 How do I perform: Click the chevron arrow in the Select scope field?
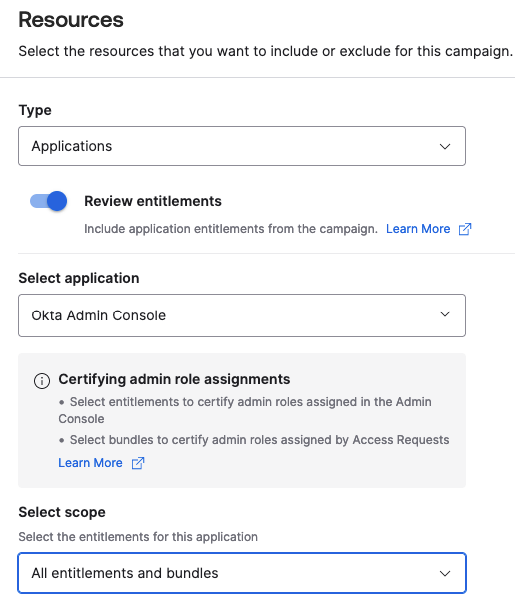[x=445, y=573]
